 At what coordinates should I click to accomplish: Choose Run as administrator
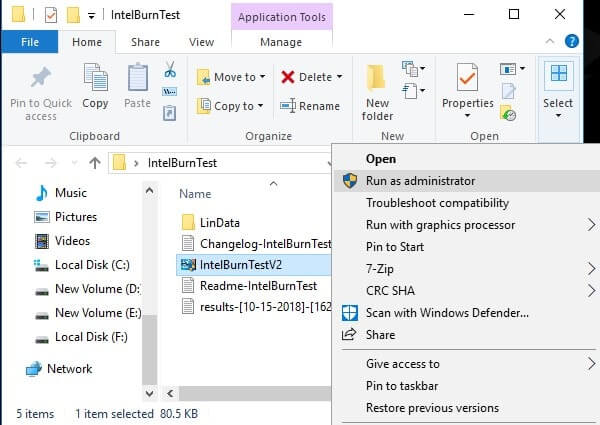pyautogui.click(x=467, y=181)
